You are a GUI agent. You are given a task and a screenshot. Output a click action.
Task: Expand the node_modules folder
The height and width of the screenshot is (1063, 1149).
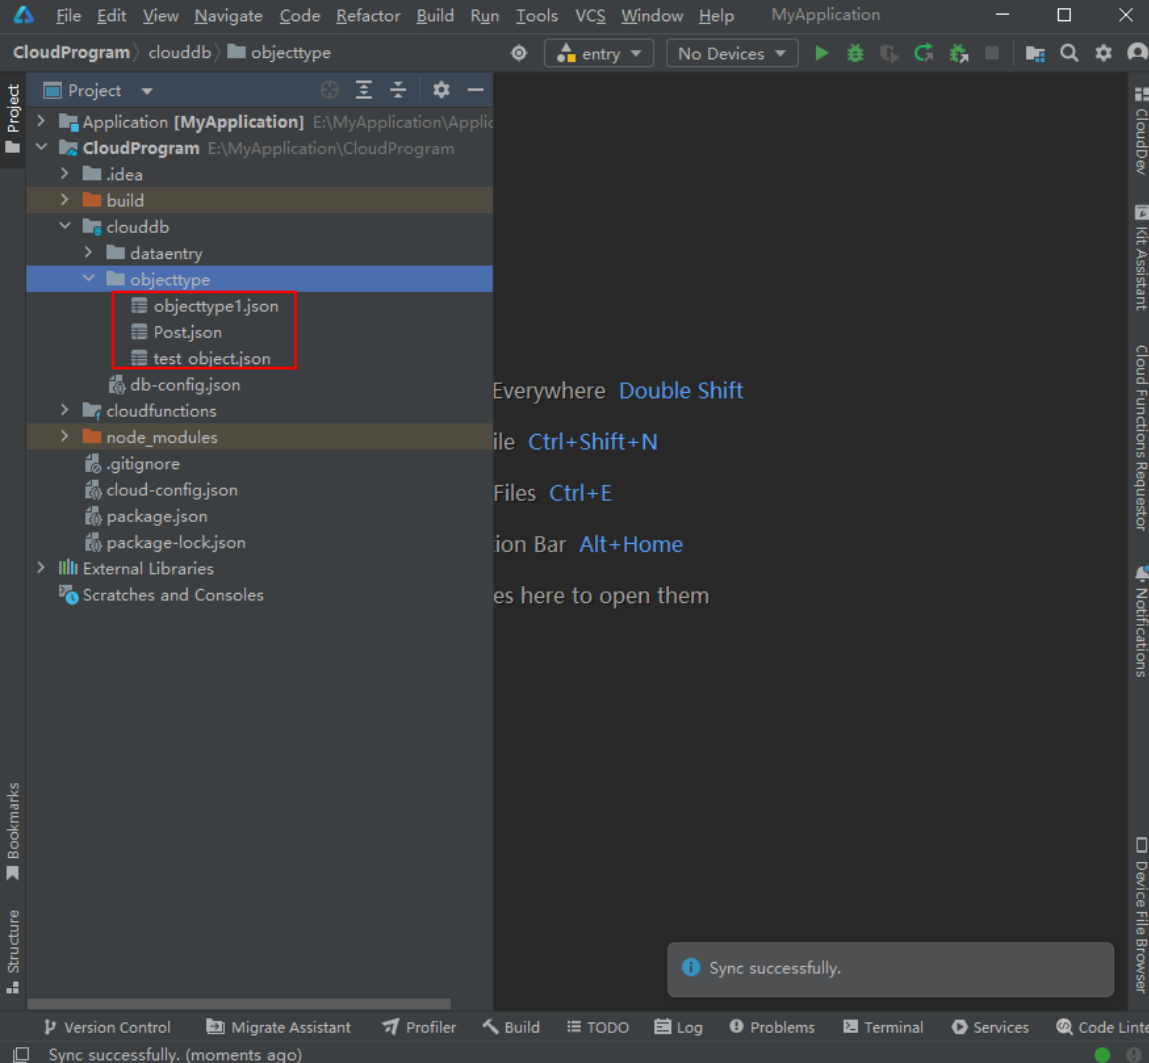pyautogui.click(x=64, y=437)
